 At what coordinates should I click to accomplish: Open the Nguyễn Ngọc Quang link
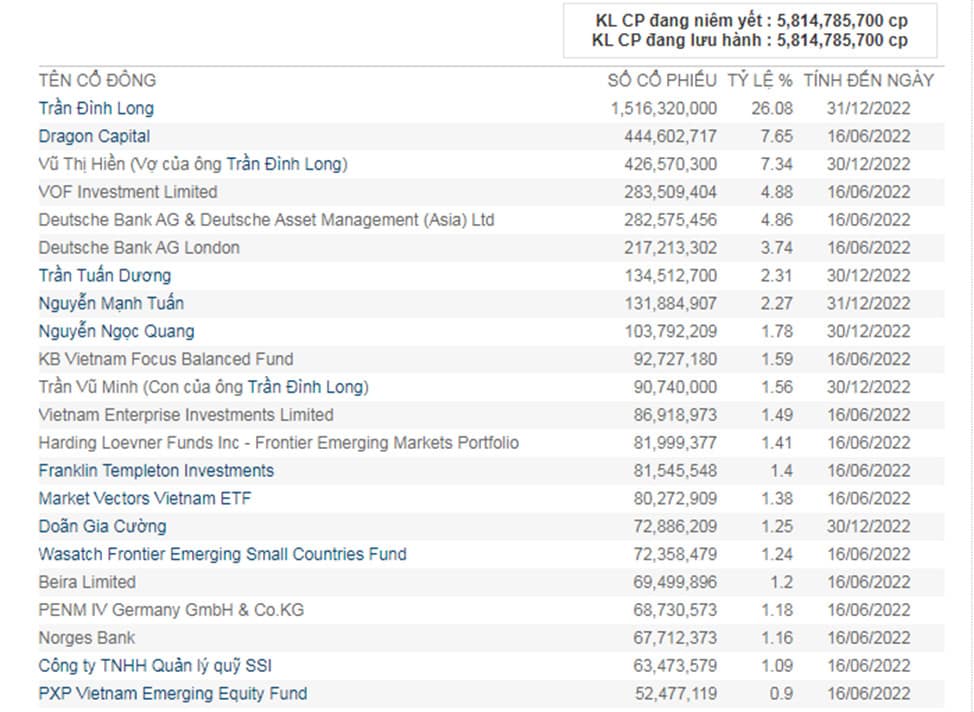(117, 331)
